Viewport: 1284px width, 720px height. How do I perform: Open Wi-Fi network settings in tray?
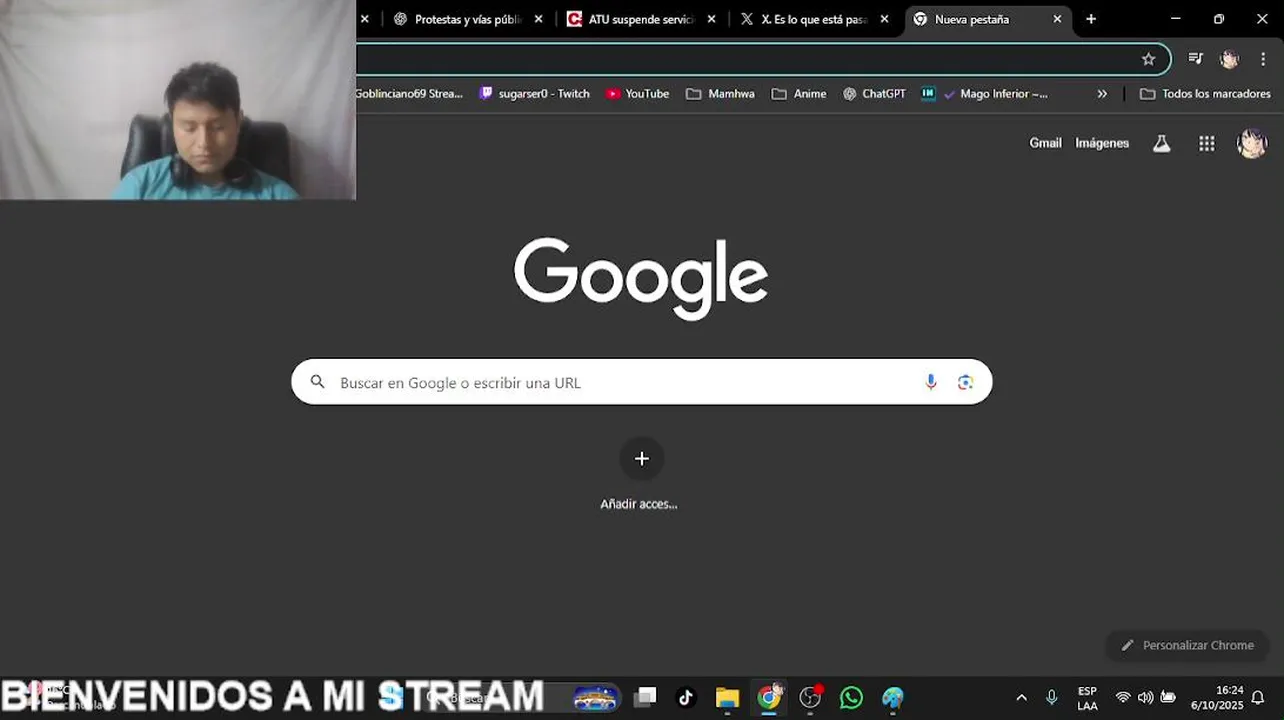coord(1123,697)
